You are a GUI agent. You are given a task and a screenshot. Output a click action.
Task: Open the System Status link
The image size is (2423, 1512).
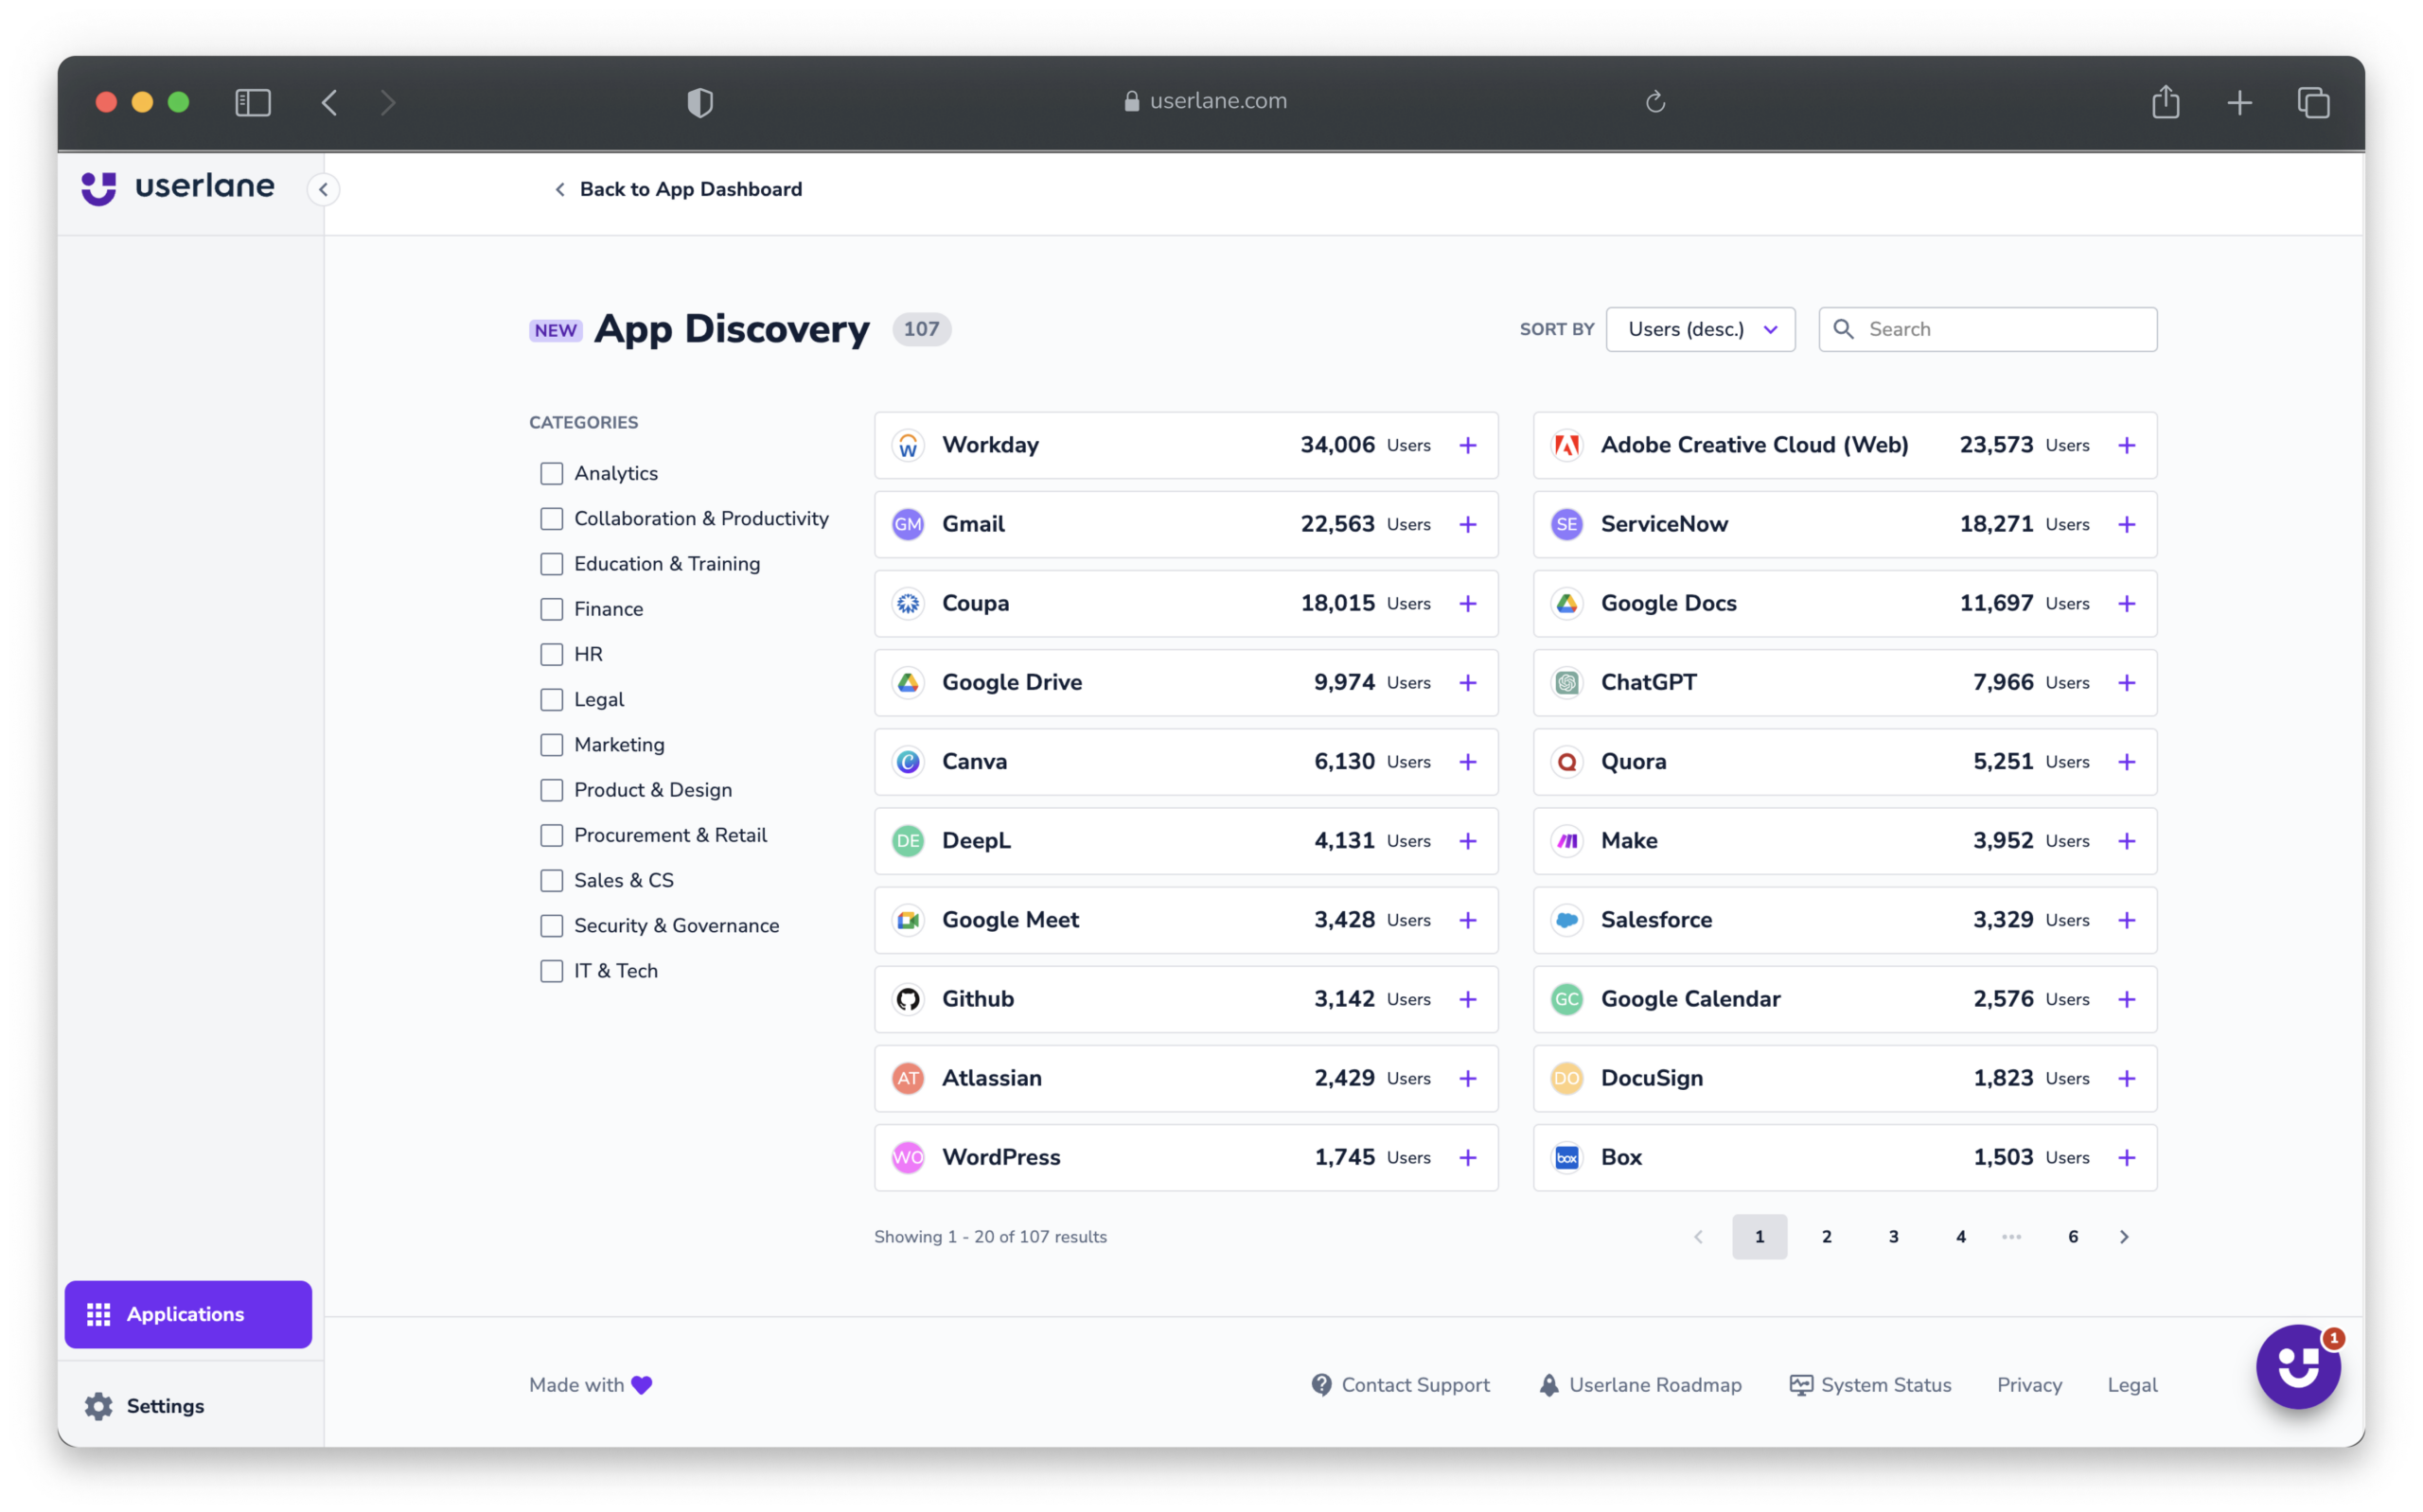click(1870, 1385)
